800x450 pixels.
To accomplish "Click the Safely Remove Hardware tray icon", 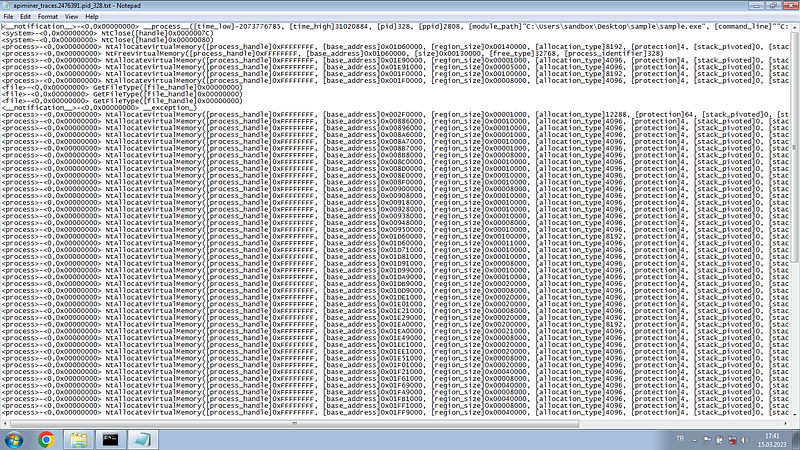I will click(719, 440).
